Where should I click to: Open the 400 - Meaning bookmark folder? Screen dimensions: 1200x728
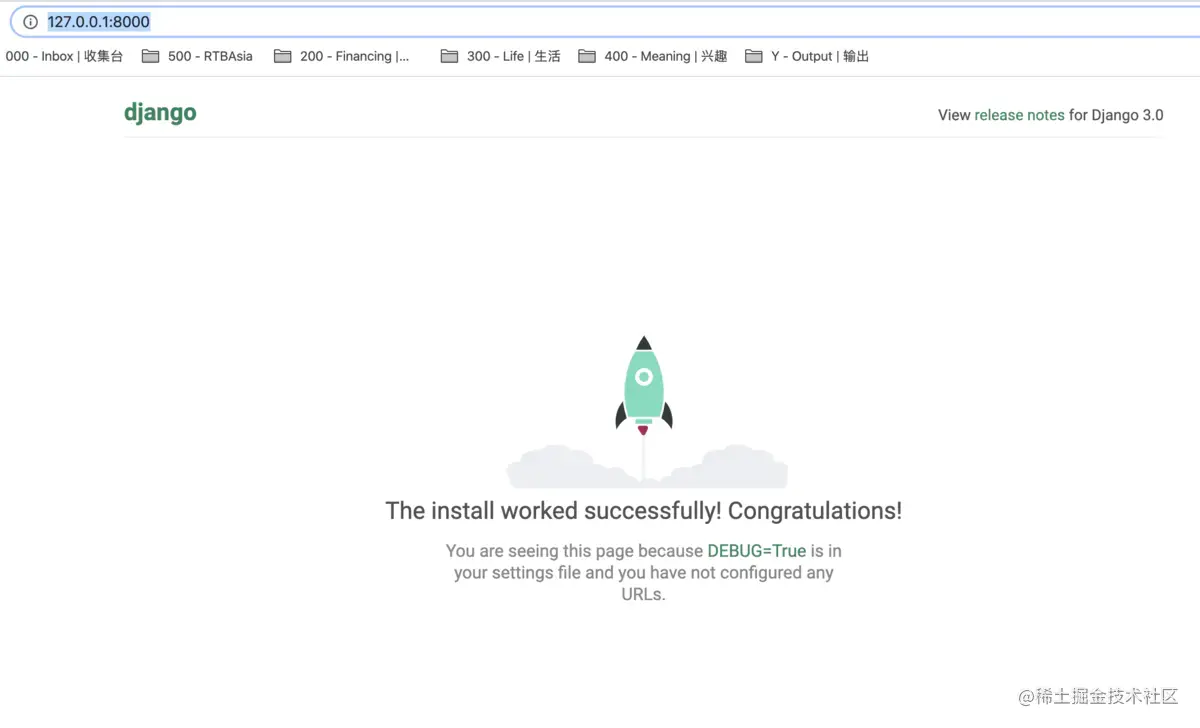point(652,57)
